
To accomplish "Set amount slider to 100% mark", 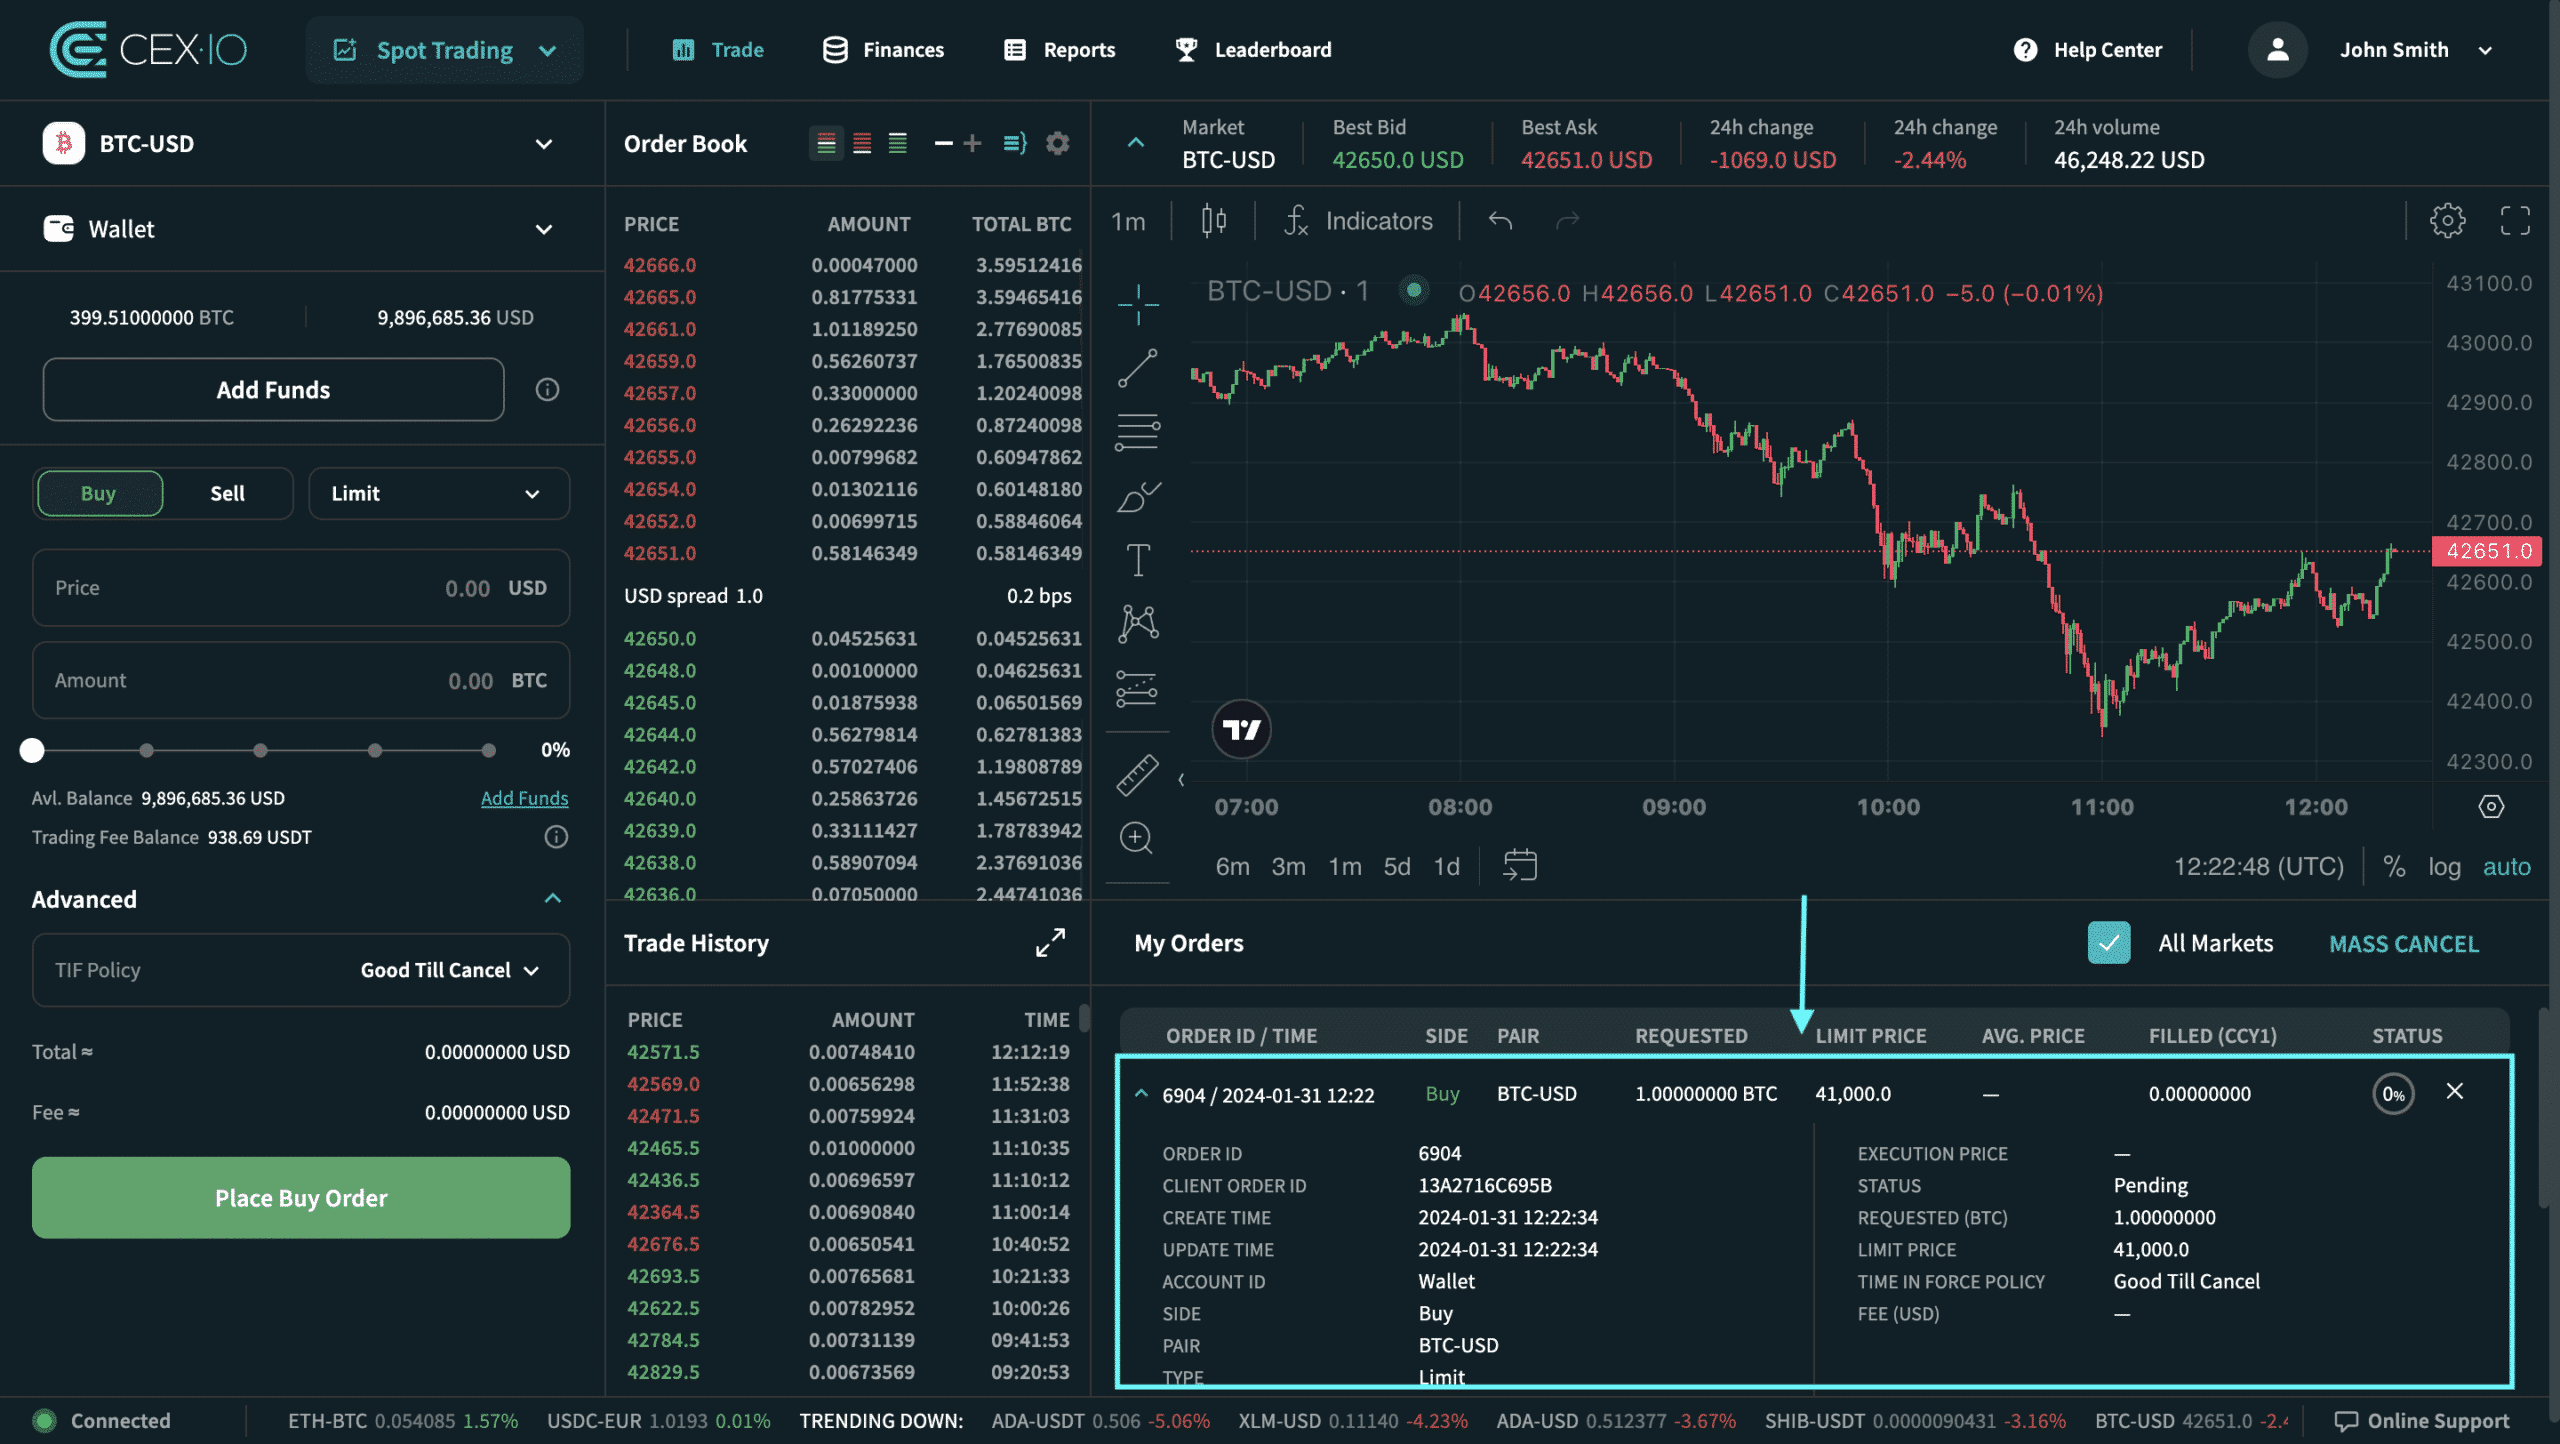I will point(488,750).
